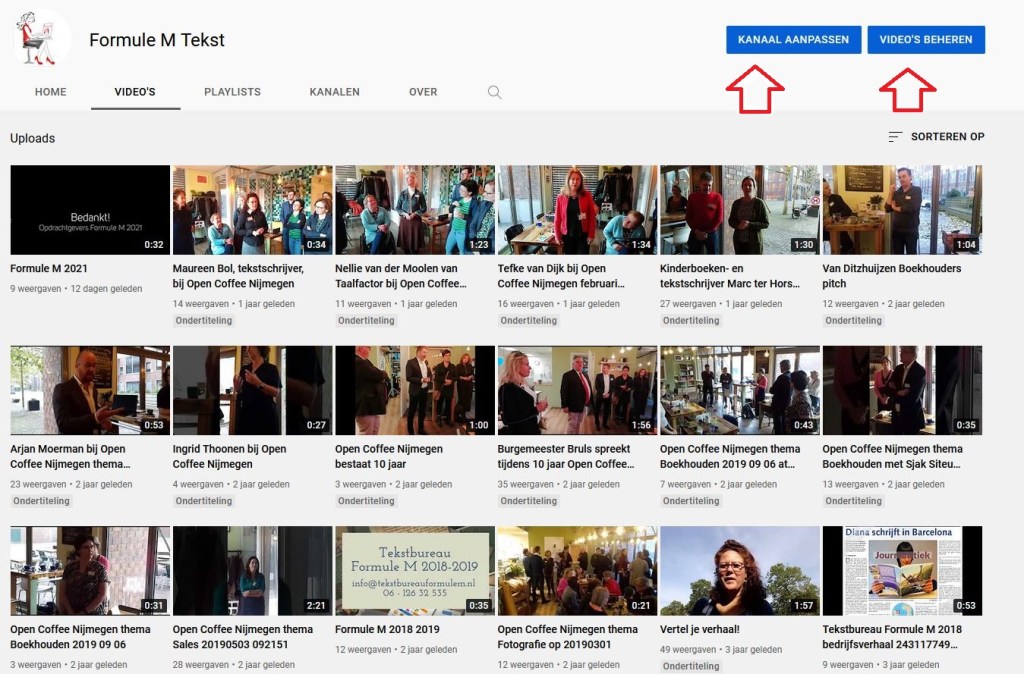The image size is (1024, 674).
Task: Open the Formule M 2018 2019 thumbnail
Action: click(414, 570)
